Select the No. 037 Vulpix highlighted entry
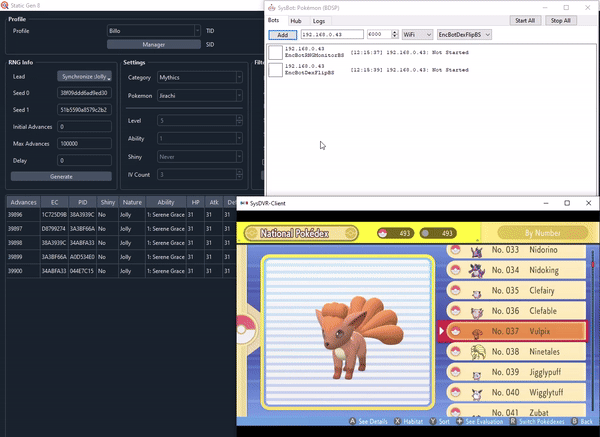Image resolution: width=600 pixels, height=437 pixels. pos(513,331)
